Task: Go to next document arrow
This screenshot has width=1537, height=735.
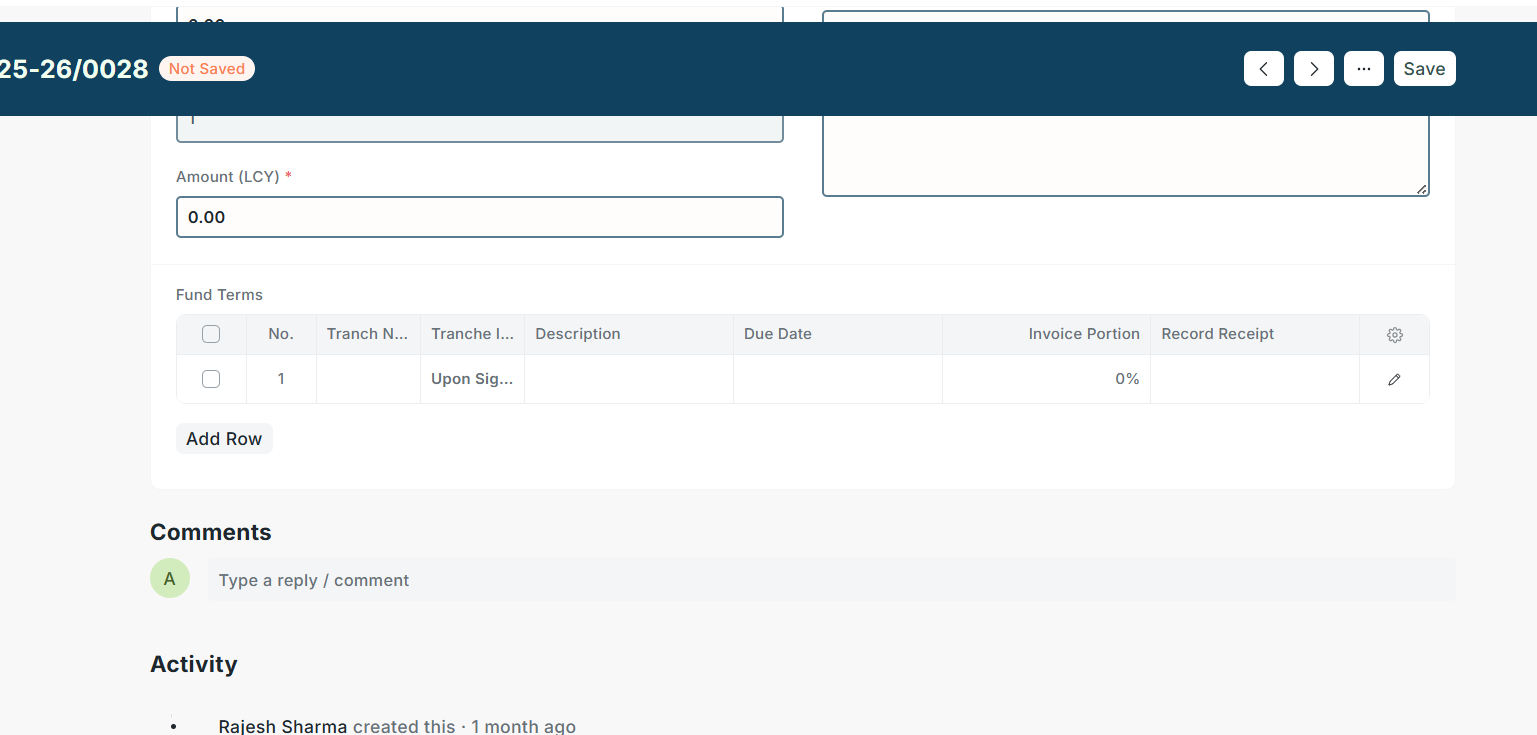Action: 1313,69
